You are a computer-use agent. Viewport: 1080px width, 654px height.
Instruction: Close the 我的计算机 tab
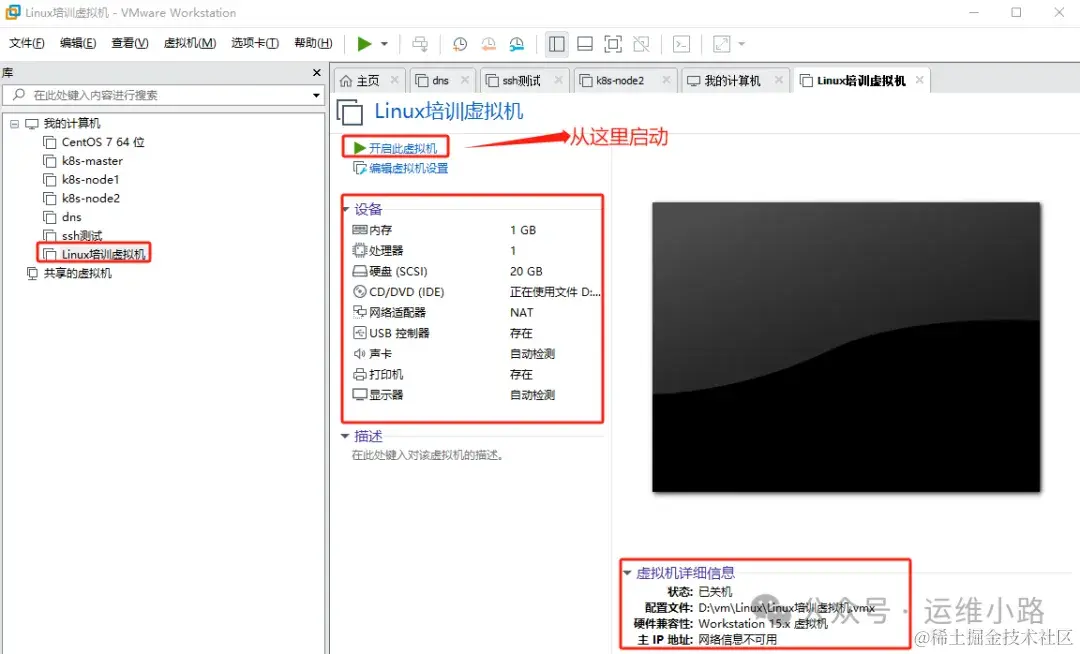coord(778,80)
